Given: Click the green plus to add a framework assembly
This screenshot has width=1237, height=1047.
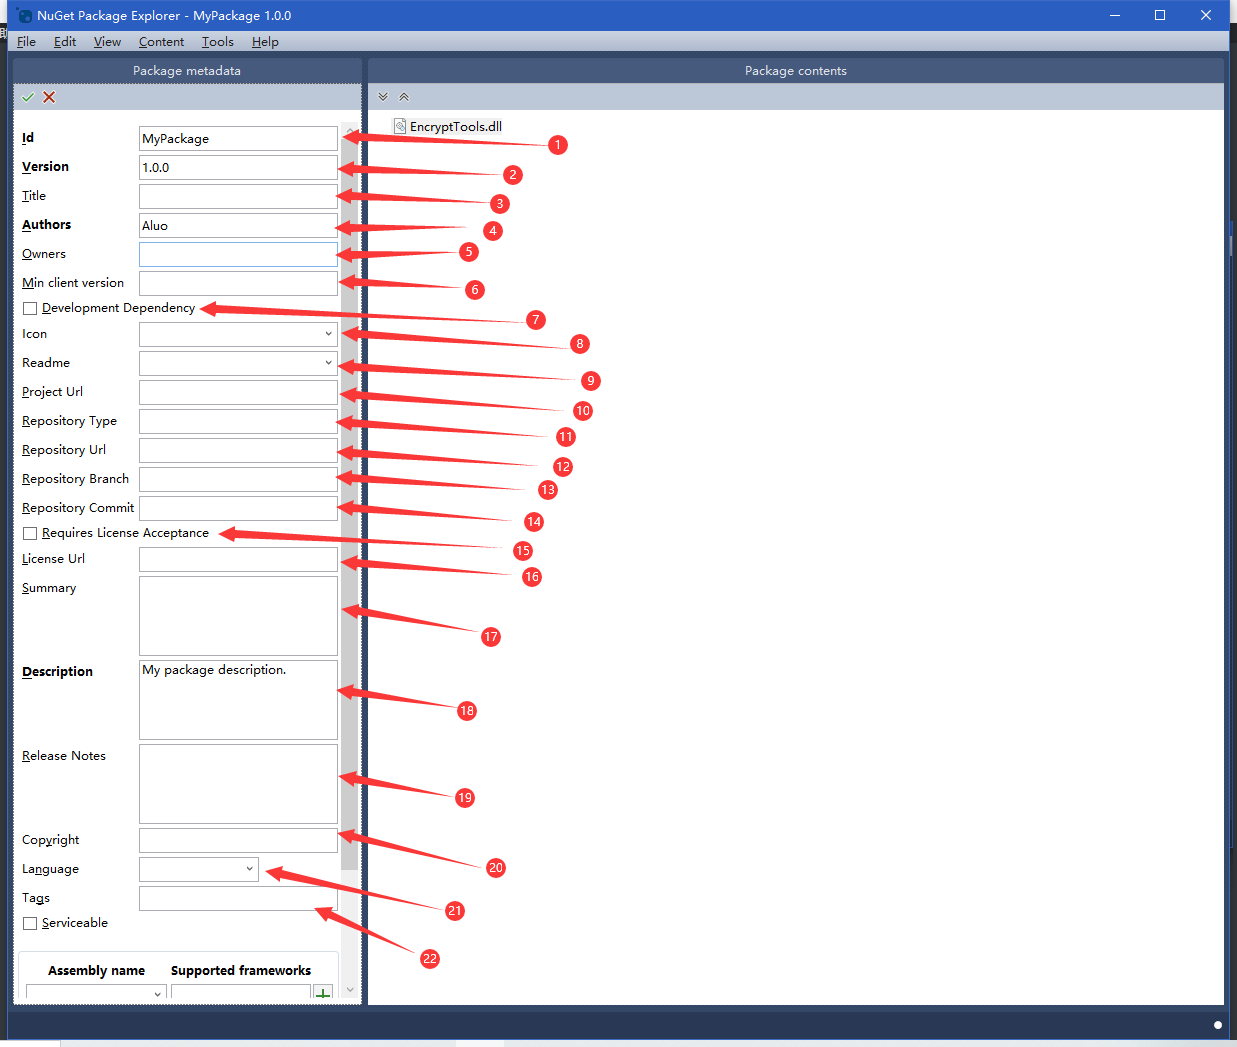Looking at the screenshot, I should [323, 993].
